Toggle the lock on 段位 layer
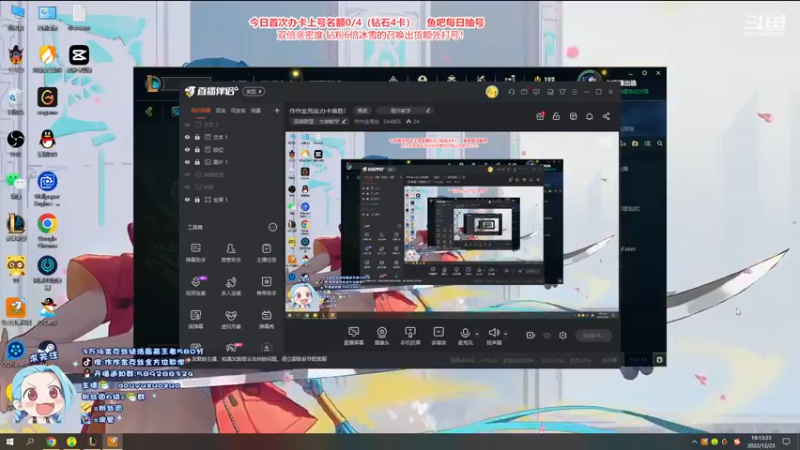Image resolution: width=800 pixels, height=450 pixels. (x=197, y=149)
